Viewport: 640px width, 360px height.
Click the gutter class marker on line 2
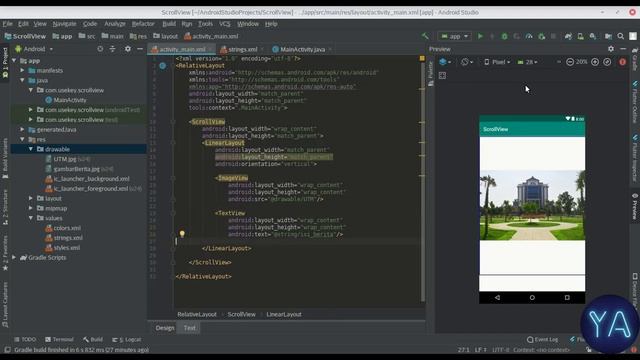point(162,66)
